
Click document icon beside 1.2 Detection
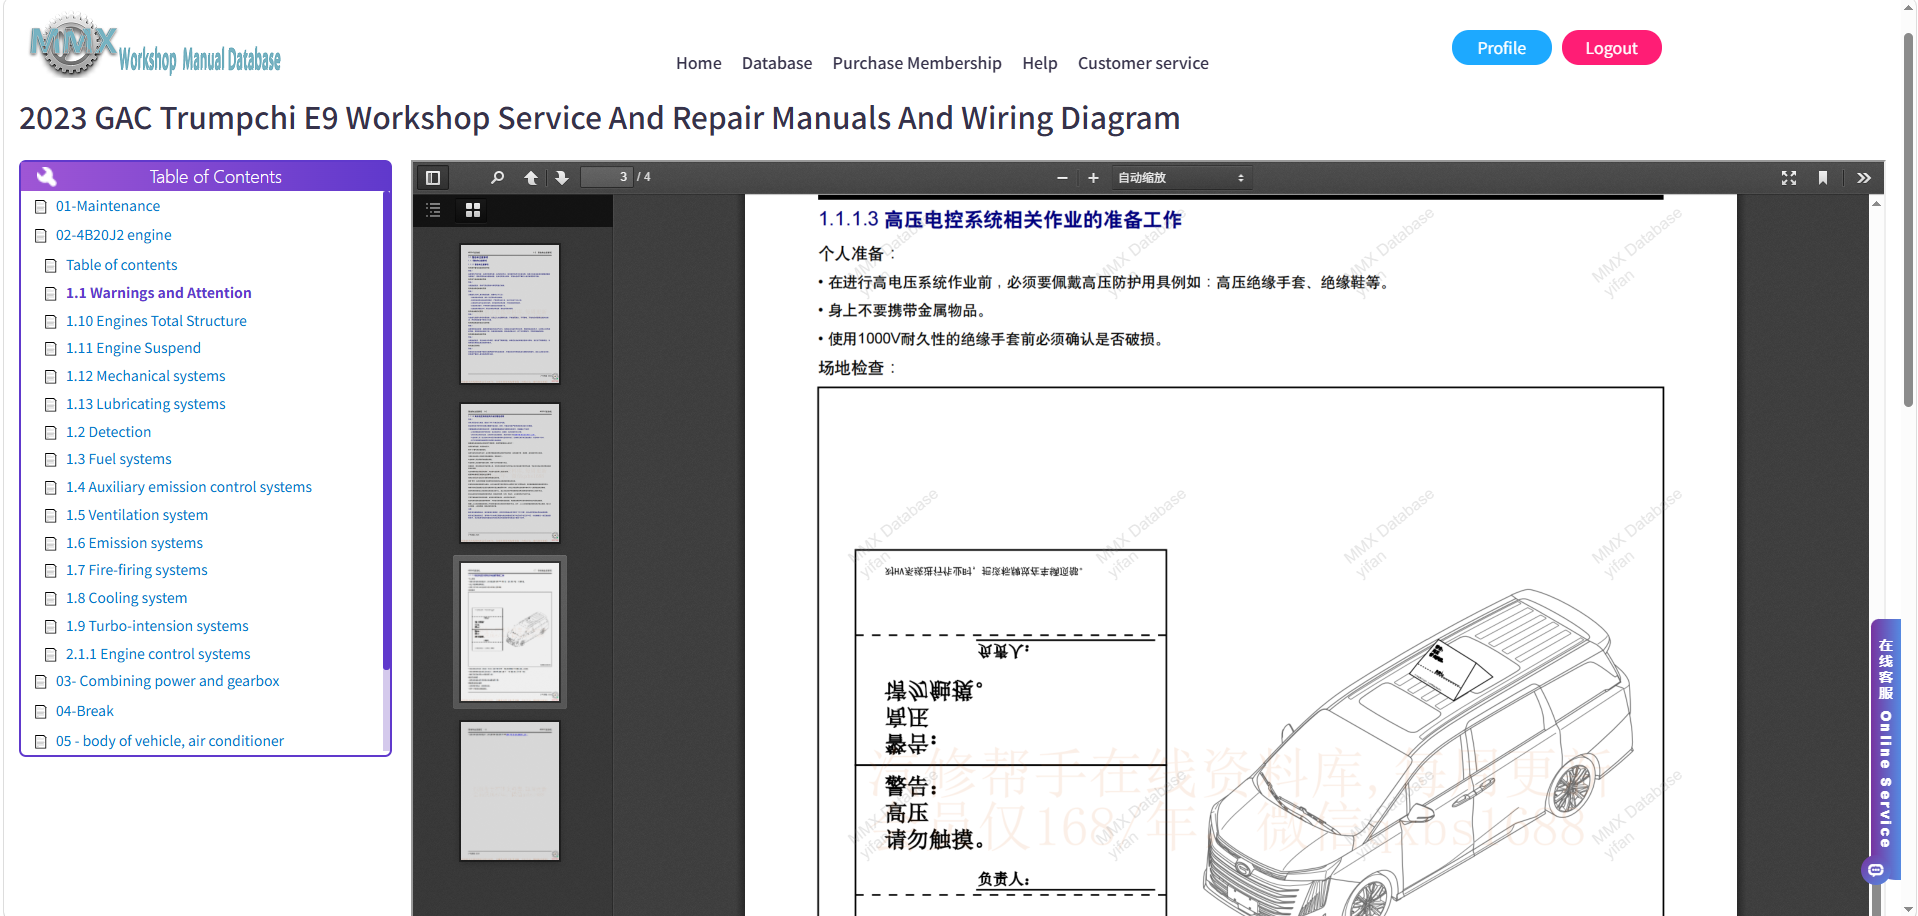[51, 433]
